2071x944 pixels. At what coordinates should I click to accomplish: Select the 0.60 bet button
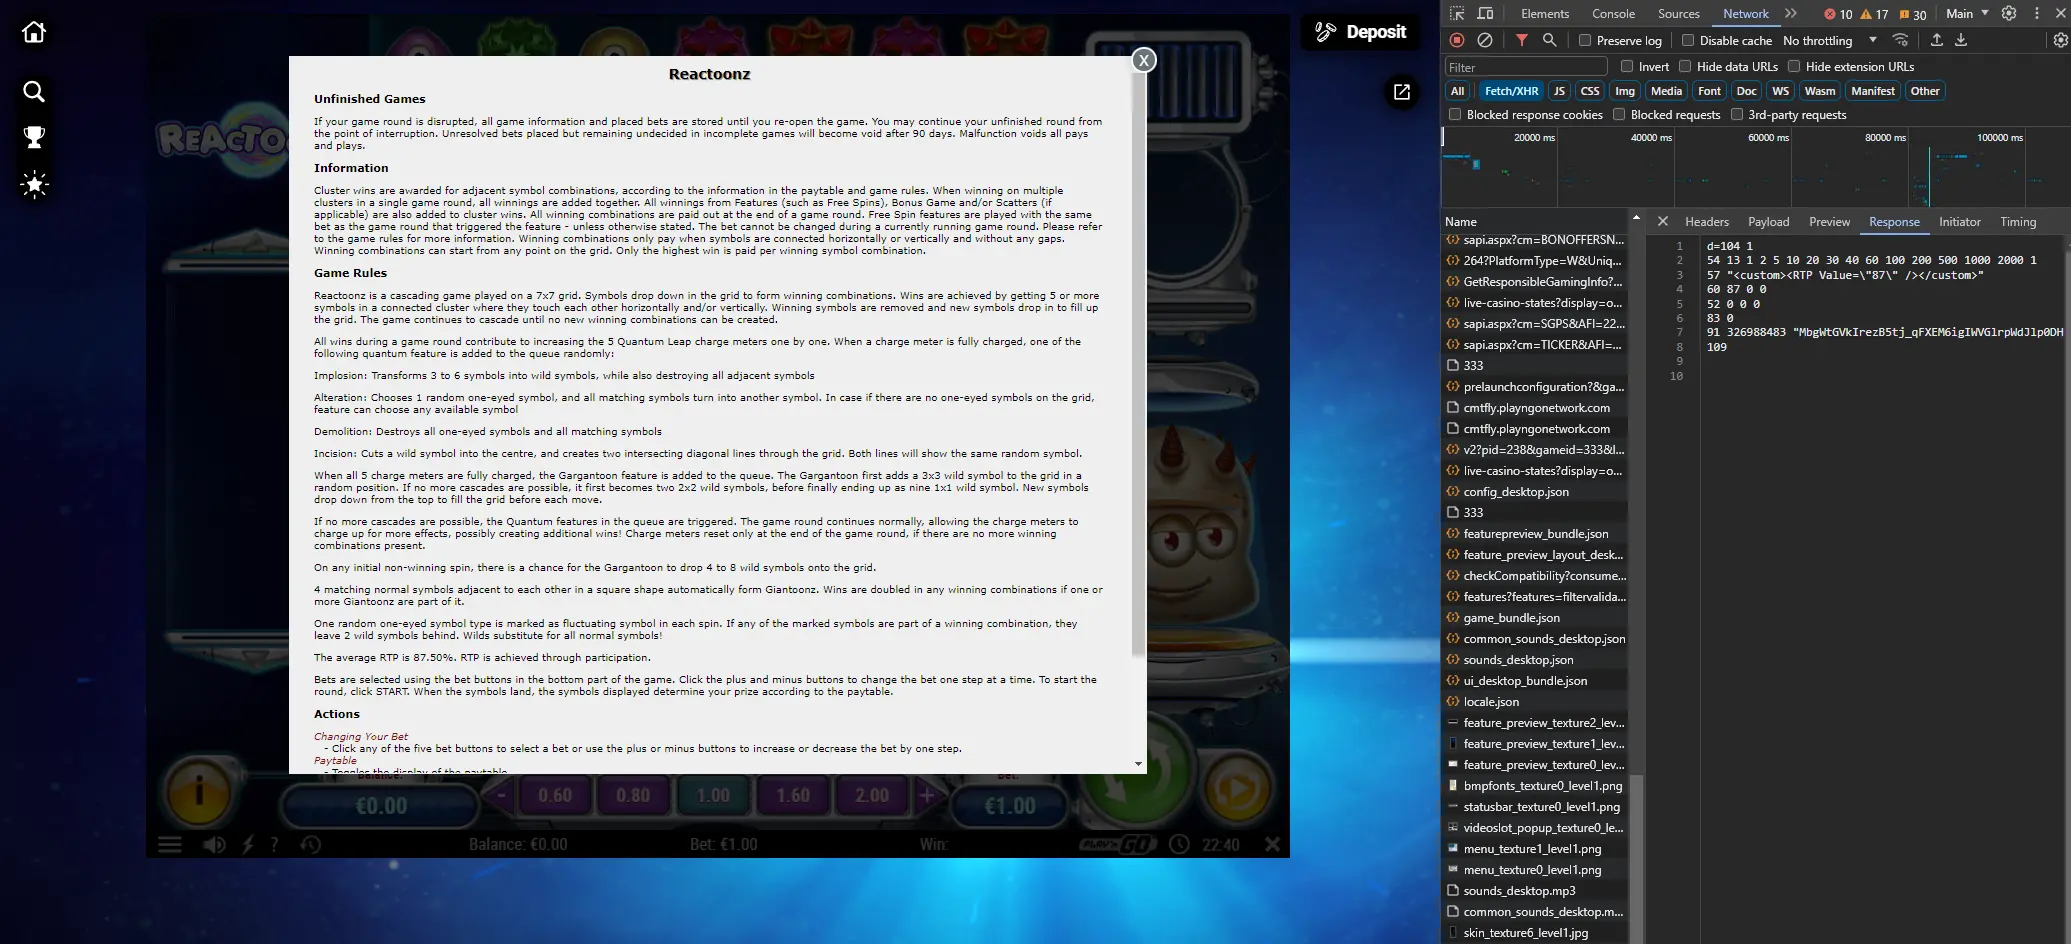(555, 796)
